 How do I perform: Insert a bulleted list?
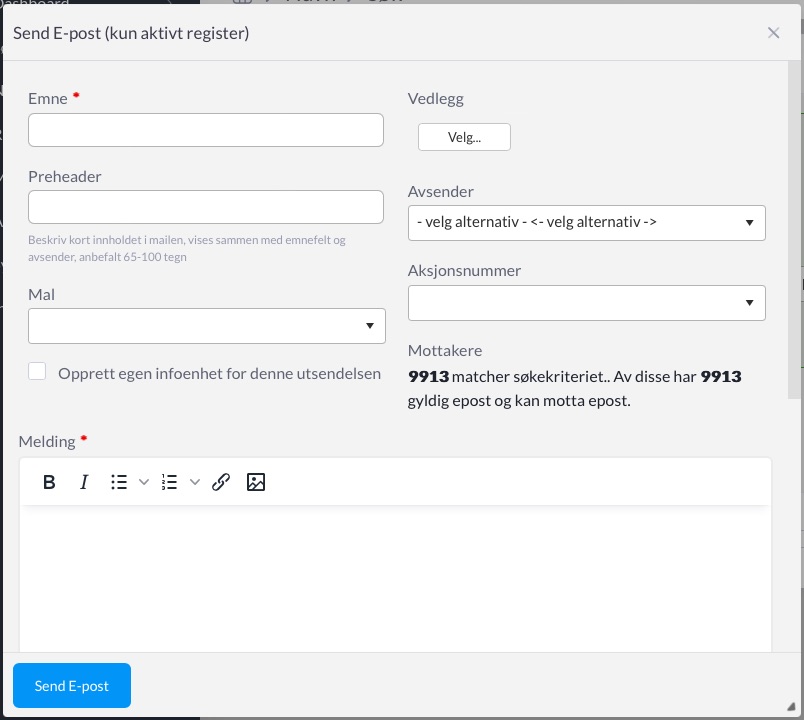119,482
